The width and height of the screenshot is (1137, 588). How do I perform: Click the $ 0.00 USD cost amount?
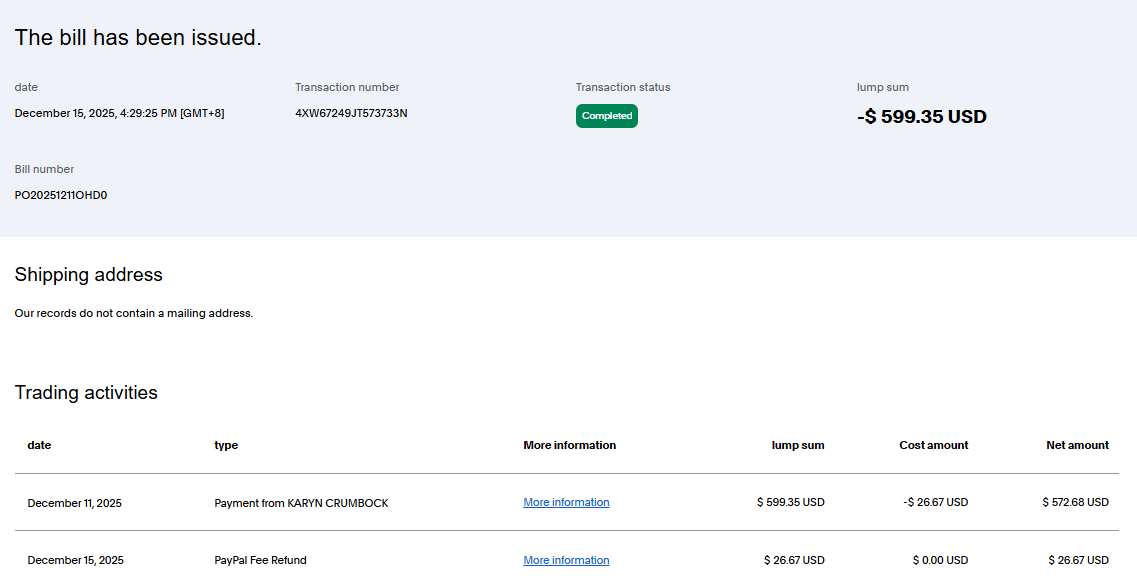point(940,560)
